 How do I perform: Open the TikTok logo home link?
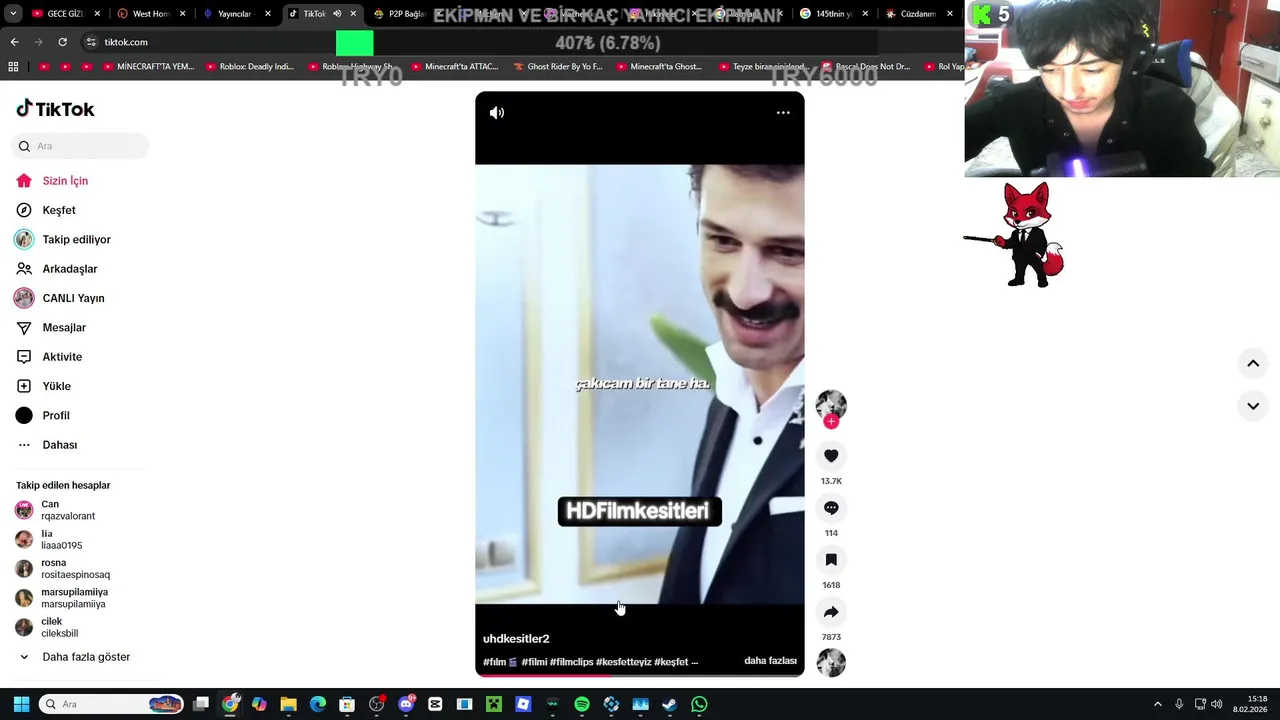pyautogui.click(x=55, y=109)
